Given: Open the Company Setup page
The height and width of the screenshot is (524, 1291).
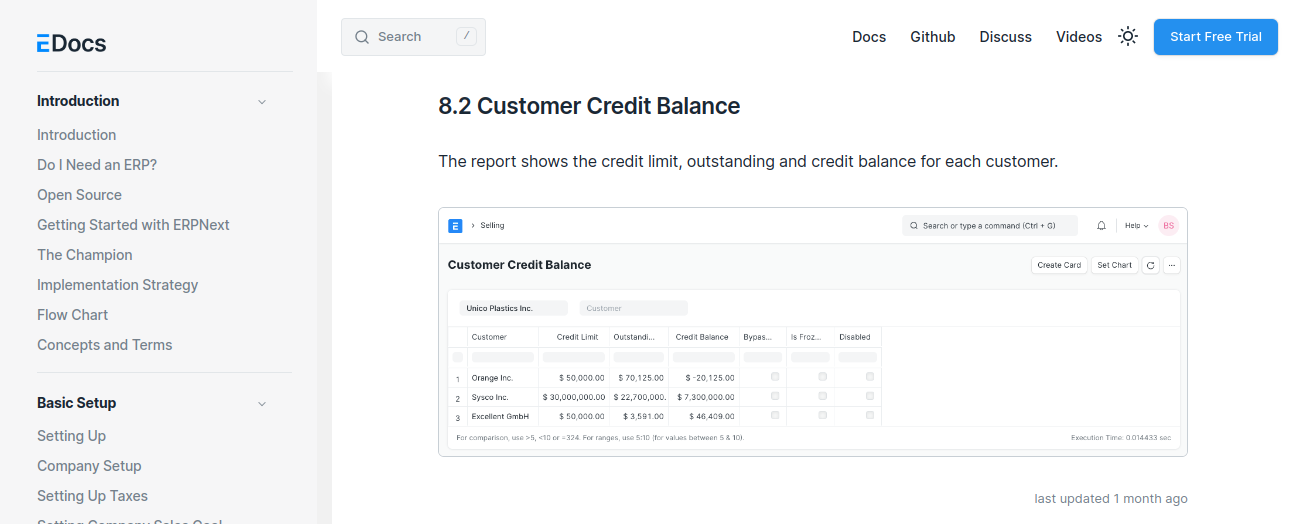Looking at the screenshot, I should [x=89, y=466].
